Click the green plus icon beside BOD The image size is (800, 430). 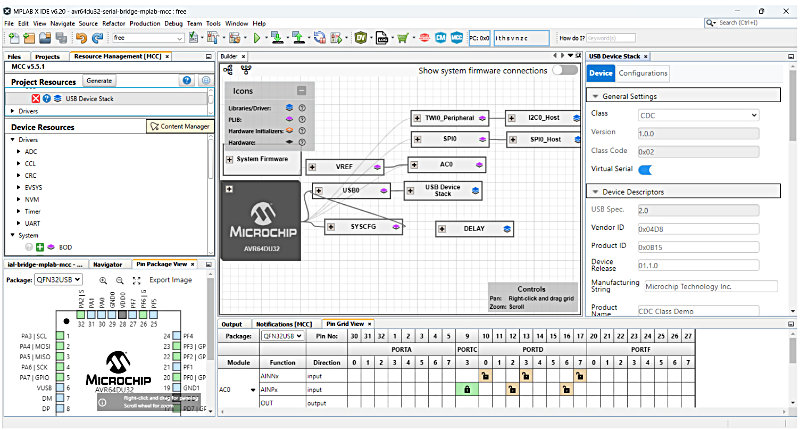pos(39,246)
